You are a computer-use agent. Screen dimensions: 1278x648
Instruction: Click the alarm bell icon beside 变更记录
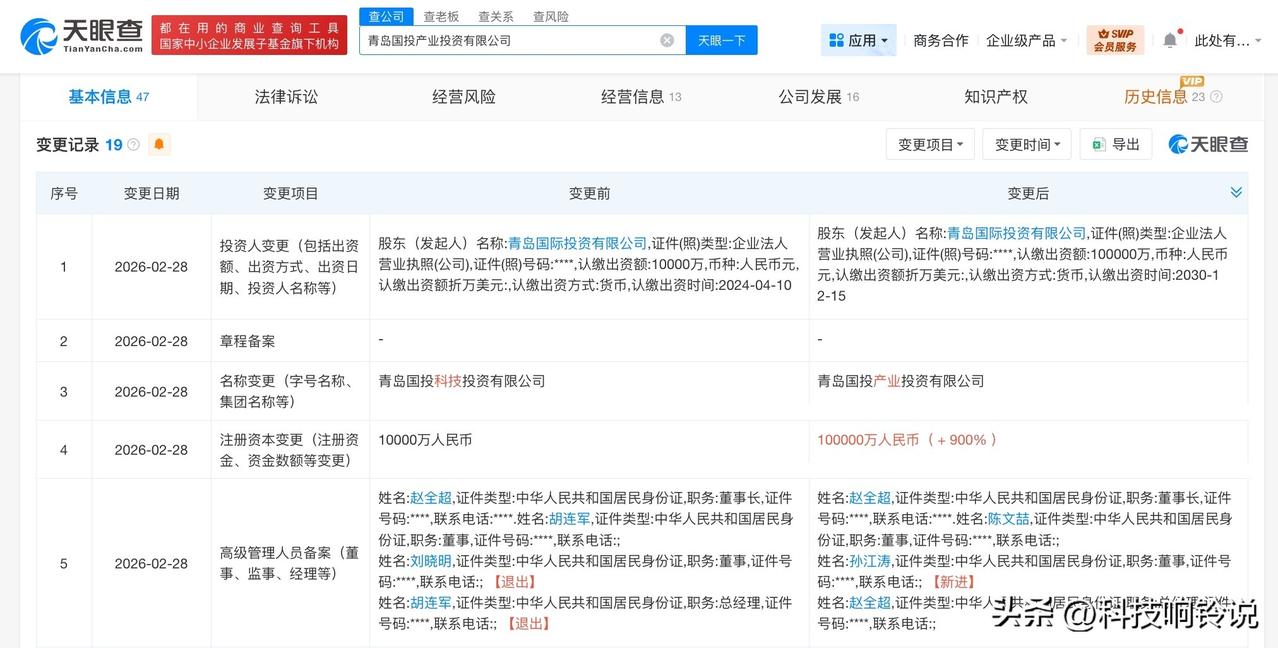(x=160, y=144)
